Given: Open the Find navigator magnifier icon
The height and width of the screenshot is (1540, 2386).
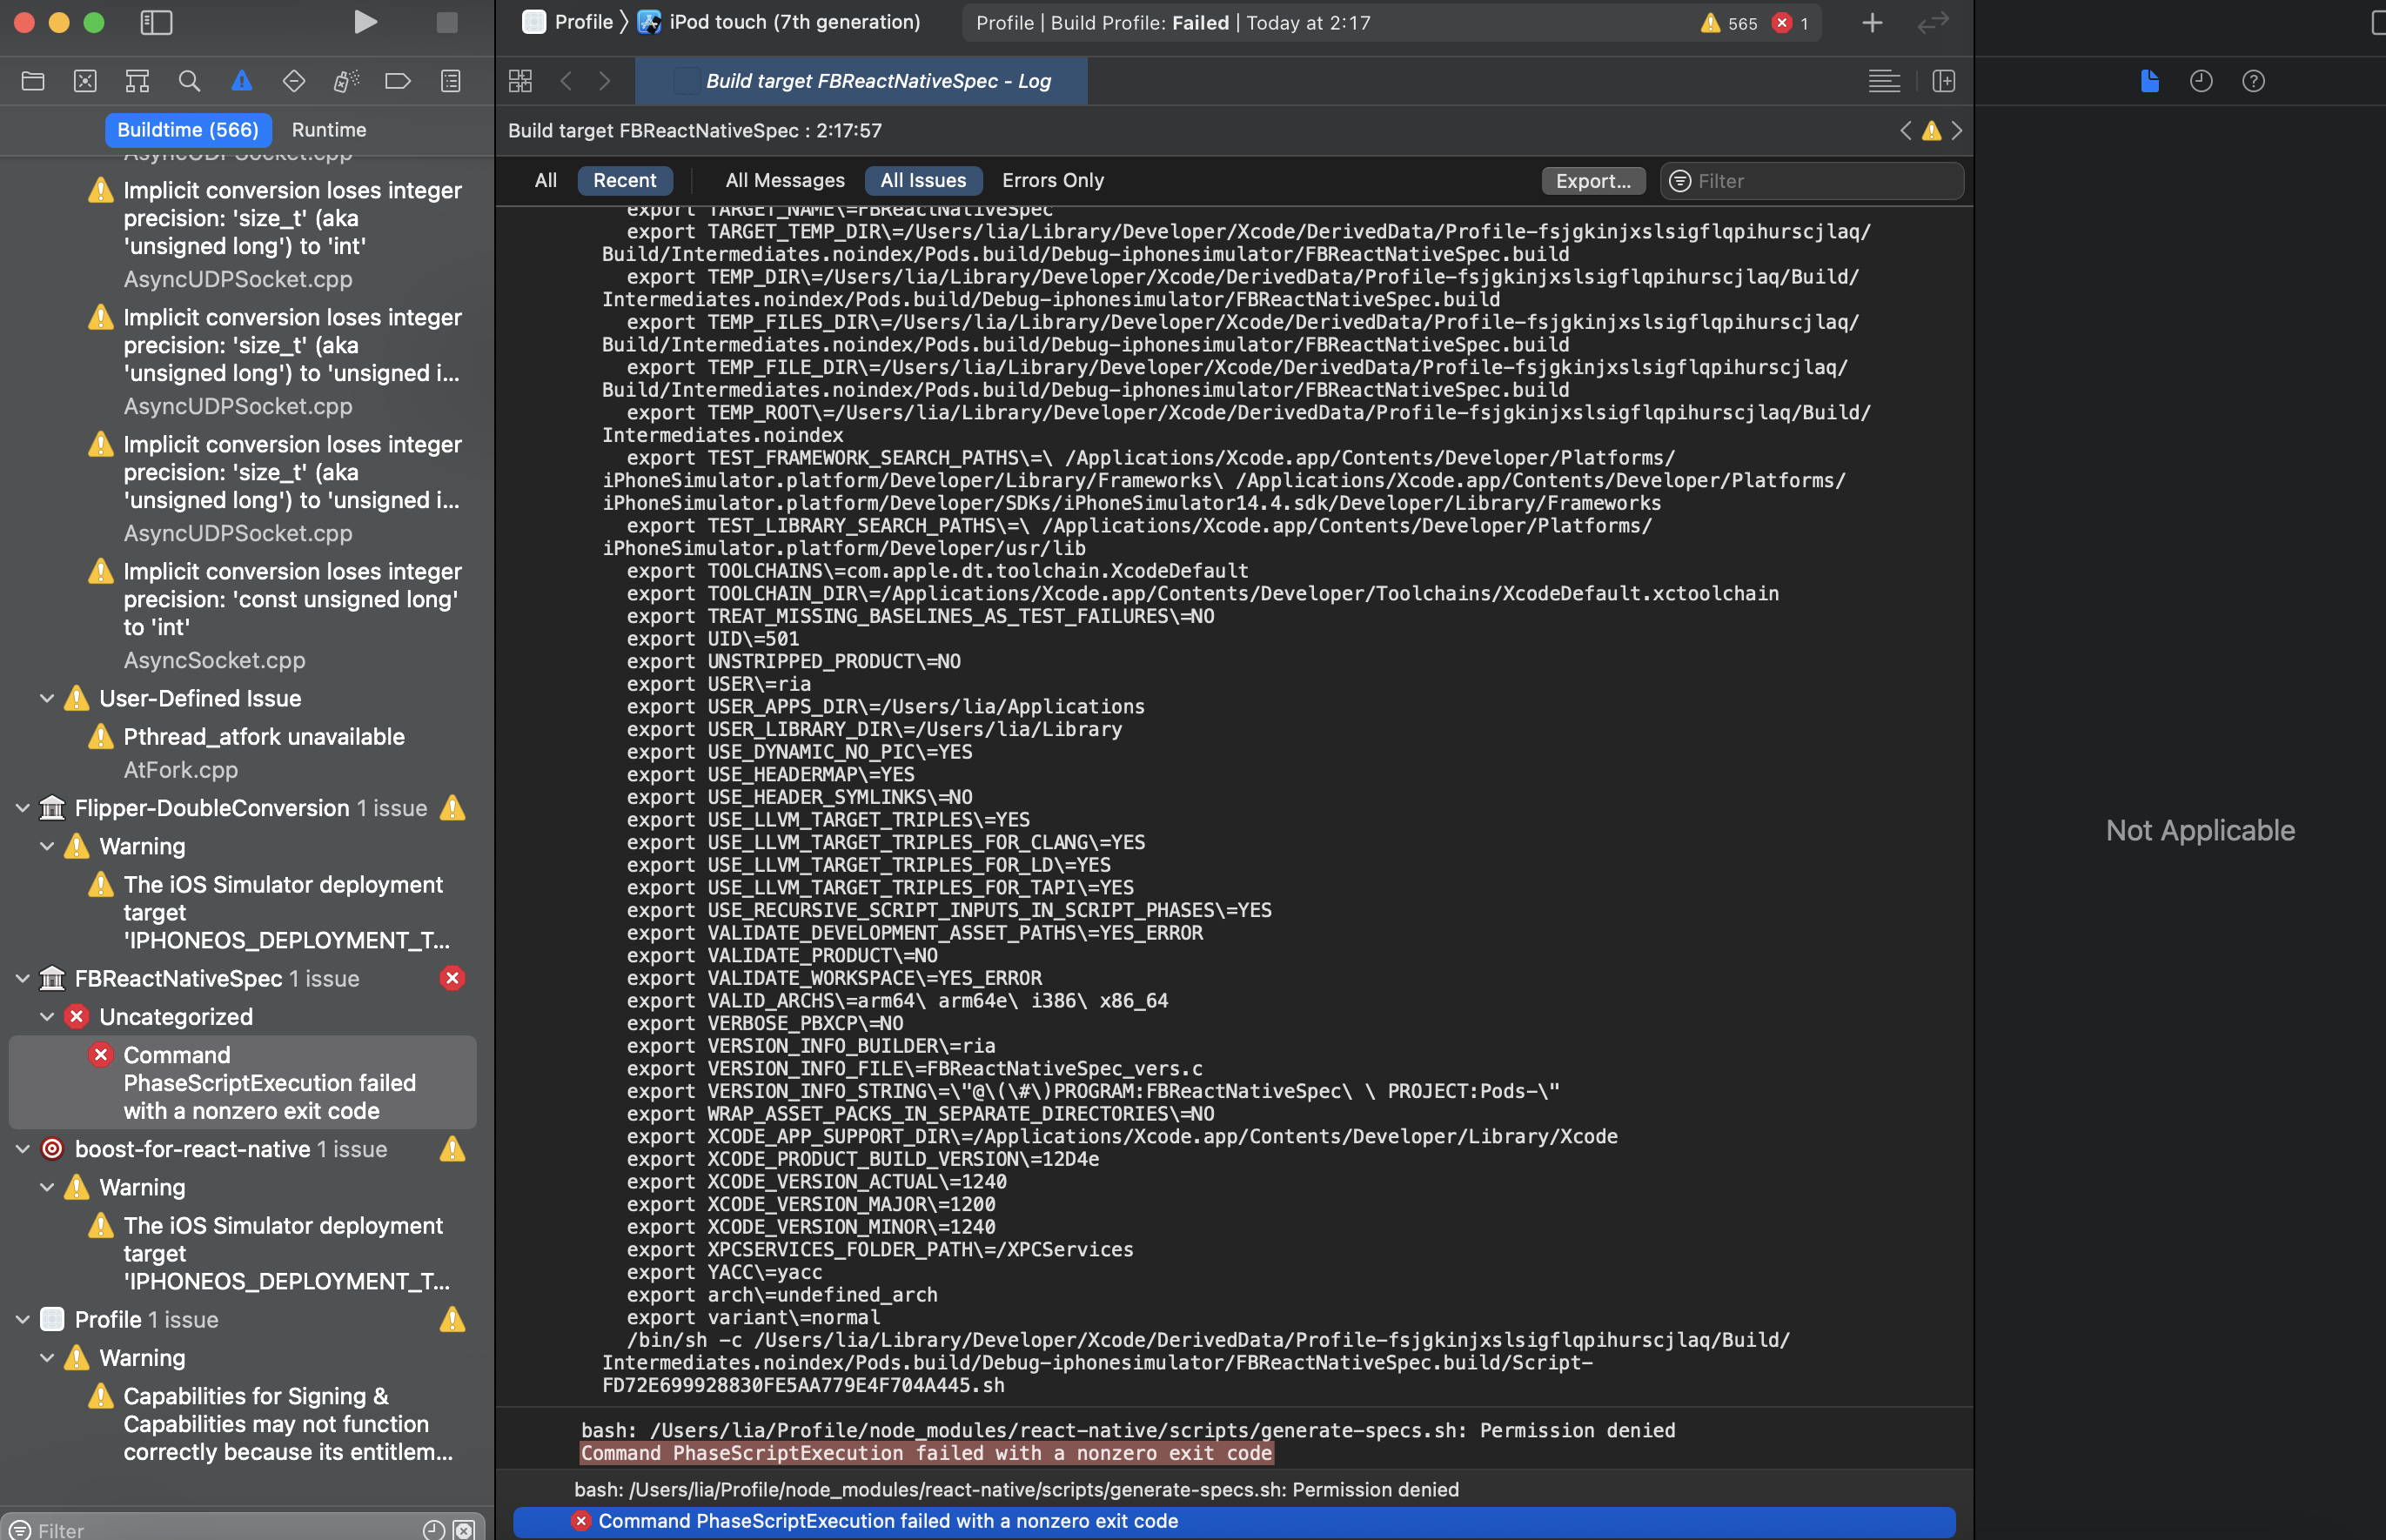Looking at the screenshot, I should coord(189,81).
